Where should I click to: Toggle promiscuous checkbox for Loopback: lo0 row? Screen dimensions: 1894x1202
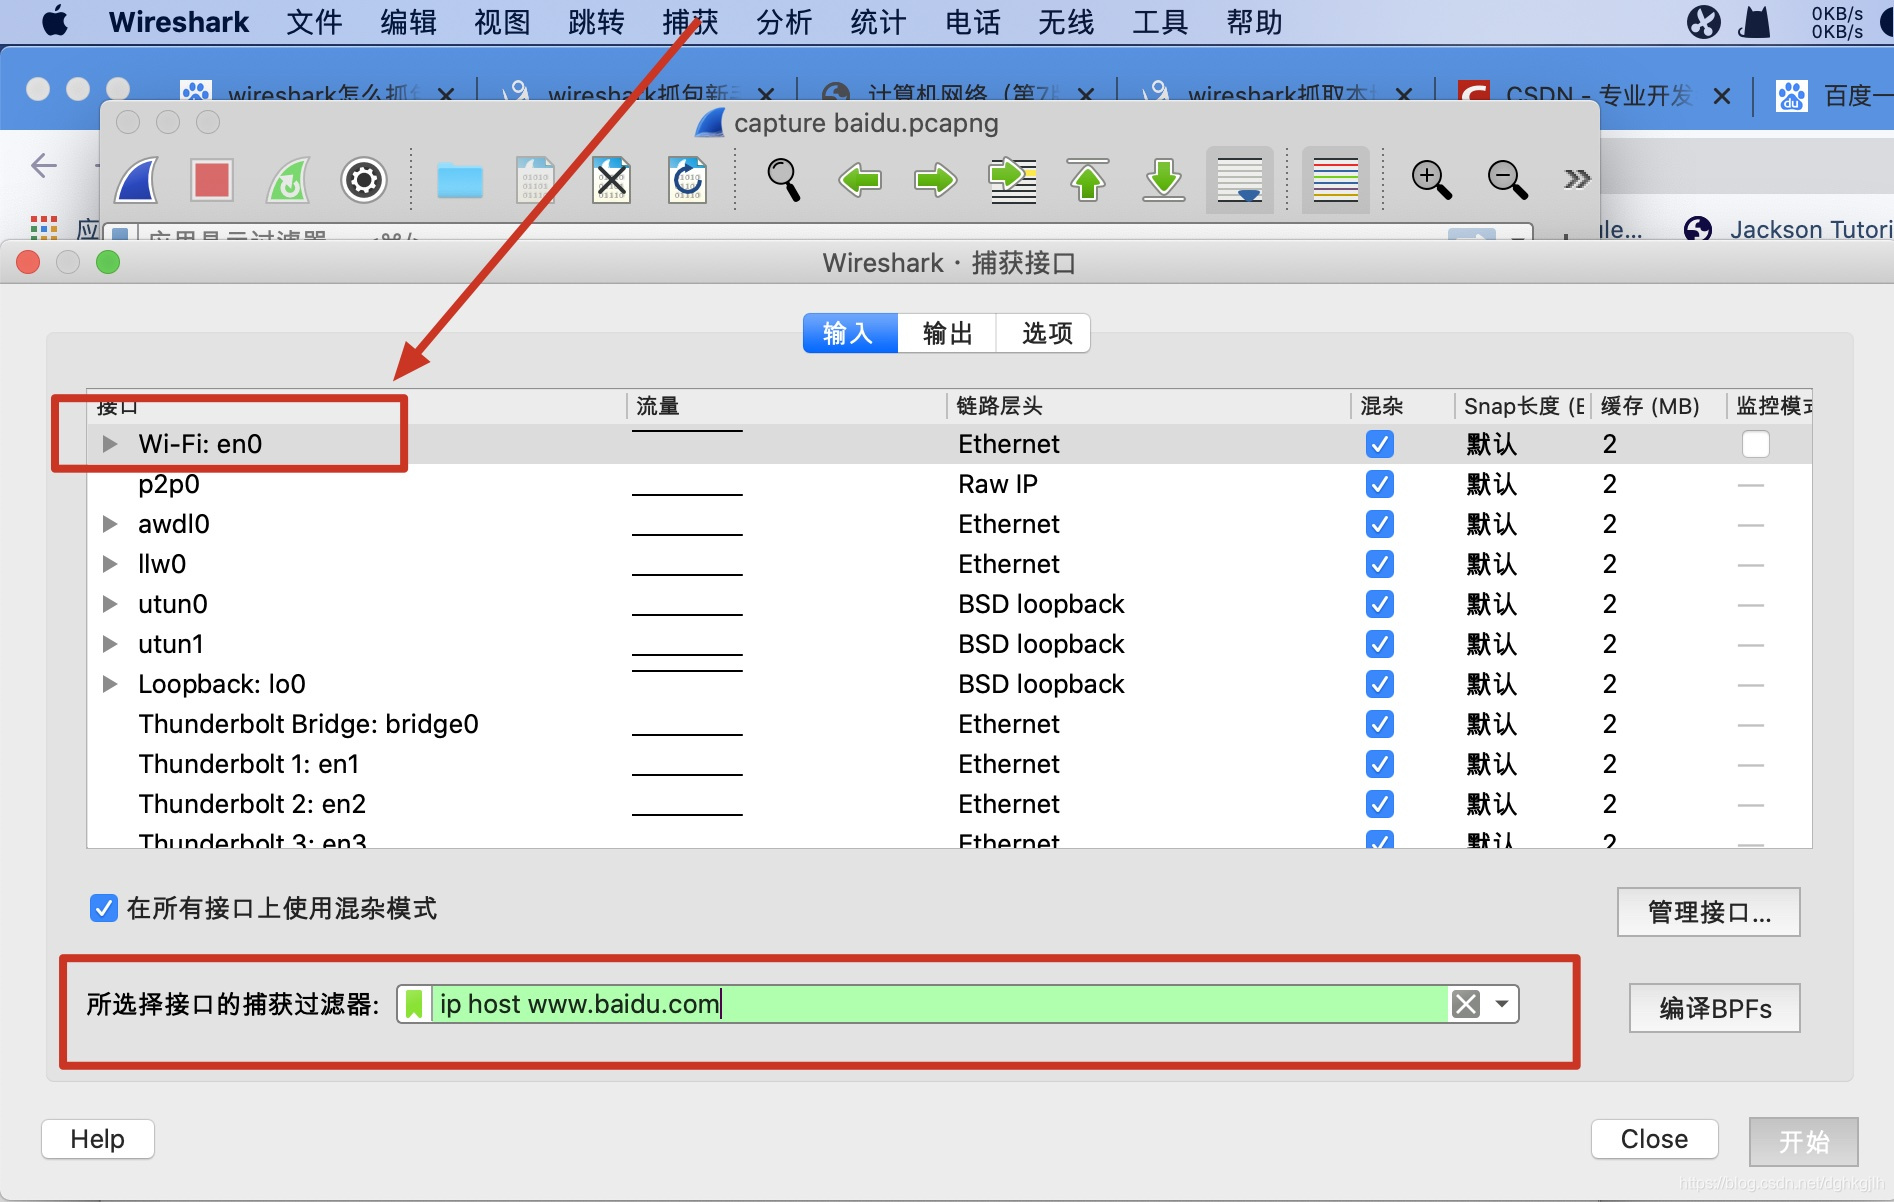tap(1380, 684)
